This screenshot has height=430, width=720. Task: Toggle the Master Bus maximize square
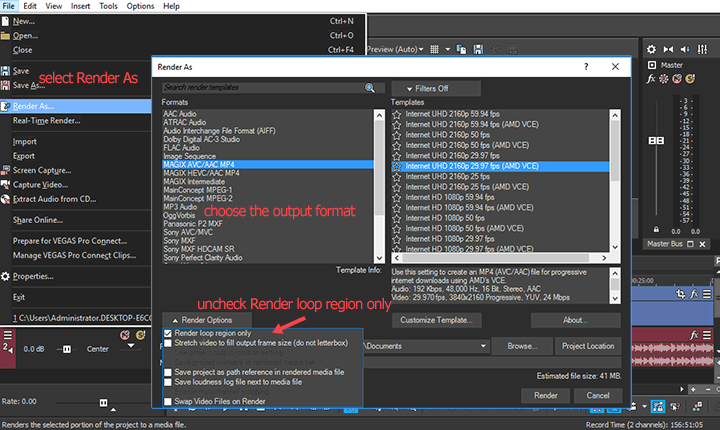pyautogui.click(x=690, y=244)
